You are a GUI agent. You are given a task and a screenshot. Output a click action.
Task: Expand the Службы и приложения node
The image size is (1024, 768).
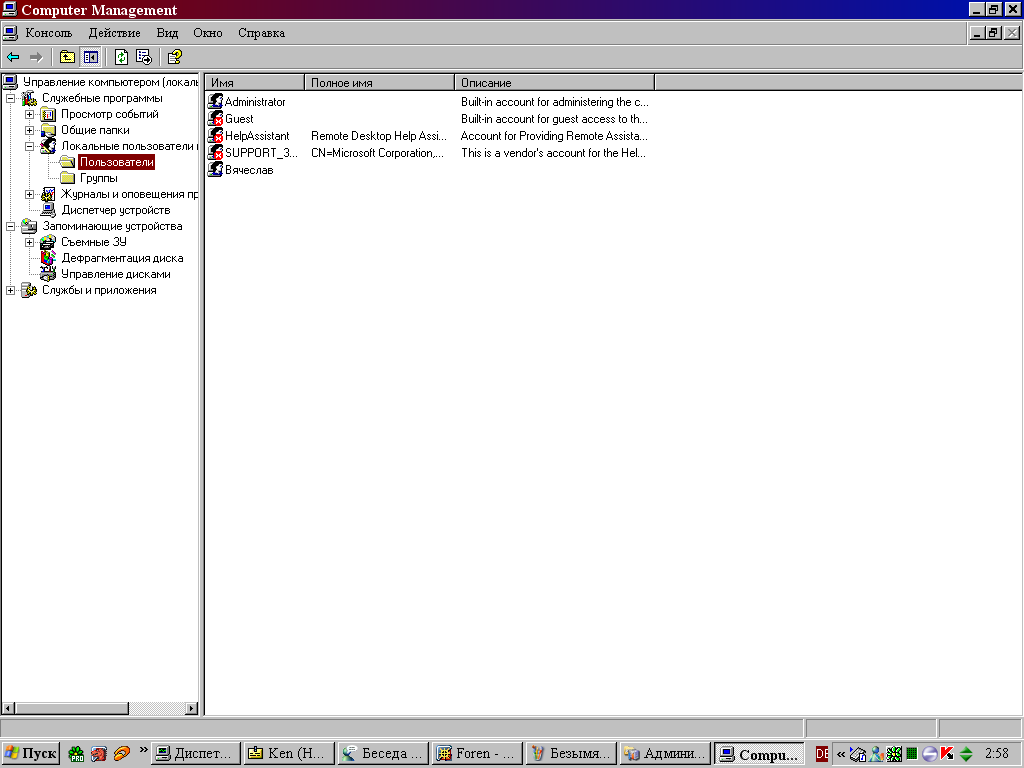(x=11, y=291)
